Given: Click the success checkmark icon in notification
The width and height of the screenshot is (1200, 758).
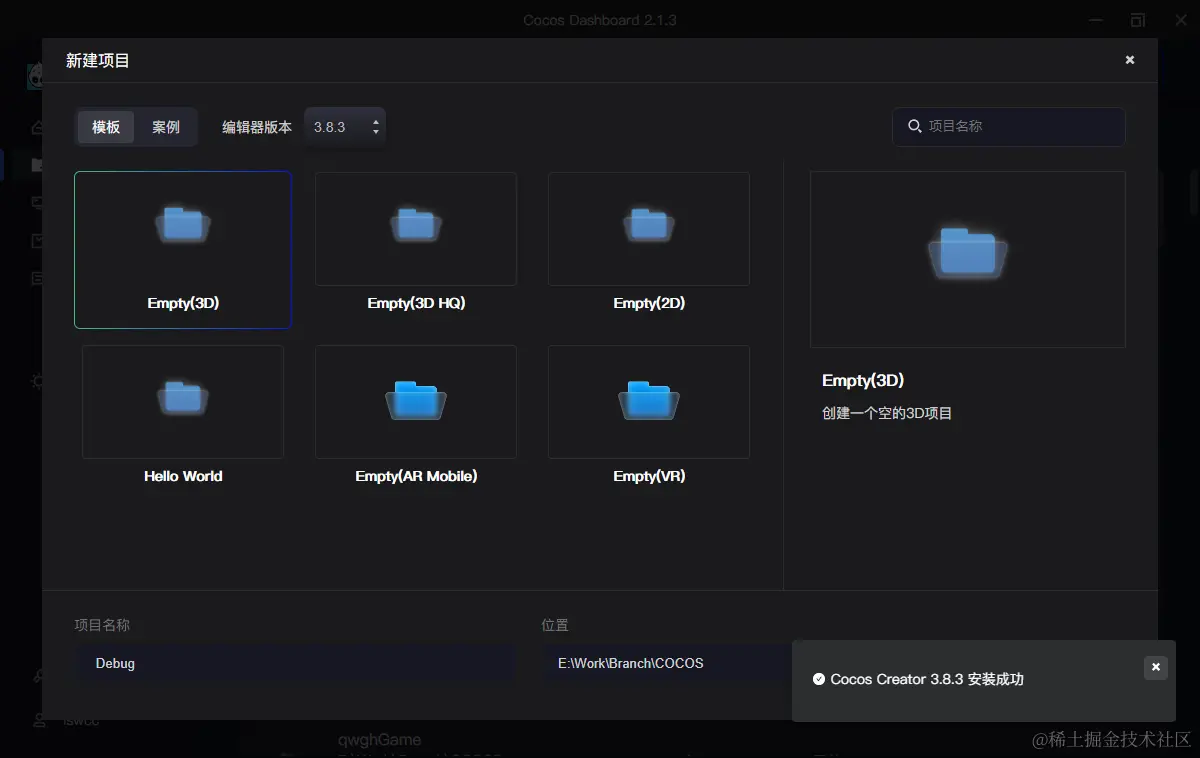Looking at the screenshot, I should [x=819, y=679].
